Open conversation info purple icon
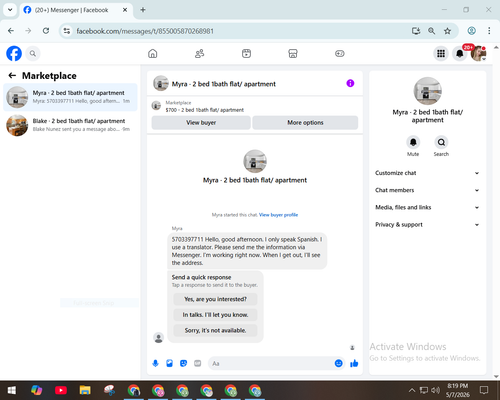 coord(350,83)
